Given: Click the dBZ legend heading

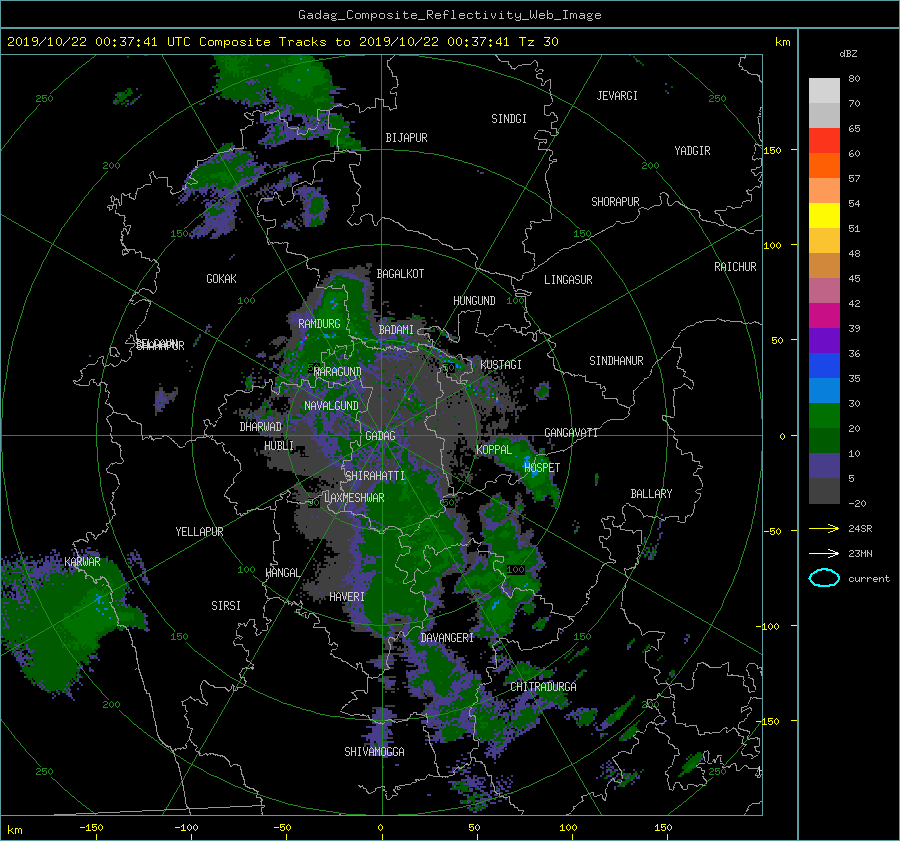Looking at the screenshot, I should point(848,53).
